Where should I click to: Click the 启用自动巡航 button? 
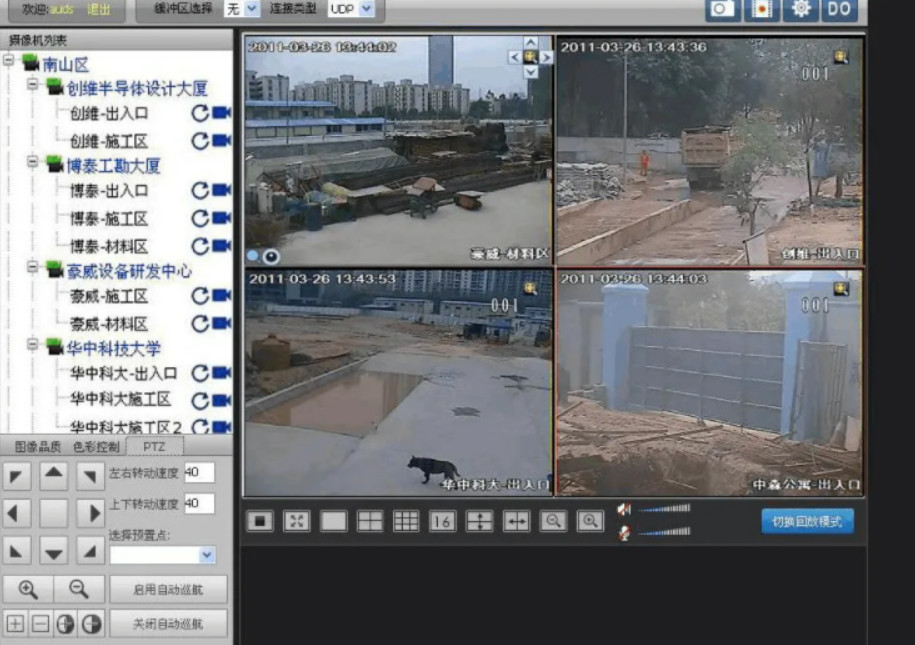pos(168,589)
